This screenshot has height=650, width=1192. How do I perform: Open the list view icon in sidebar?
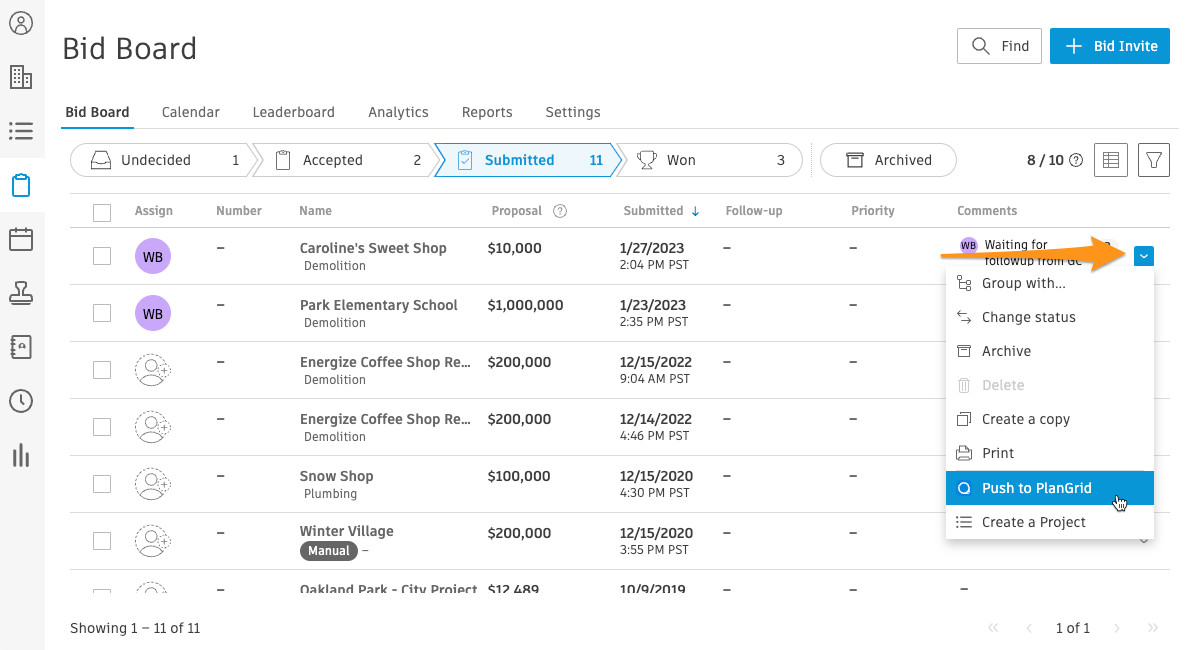pyautogui.click(x=21, y=131)
